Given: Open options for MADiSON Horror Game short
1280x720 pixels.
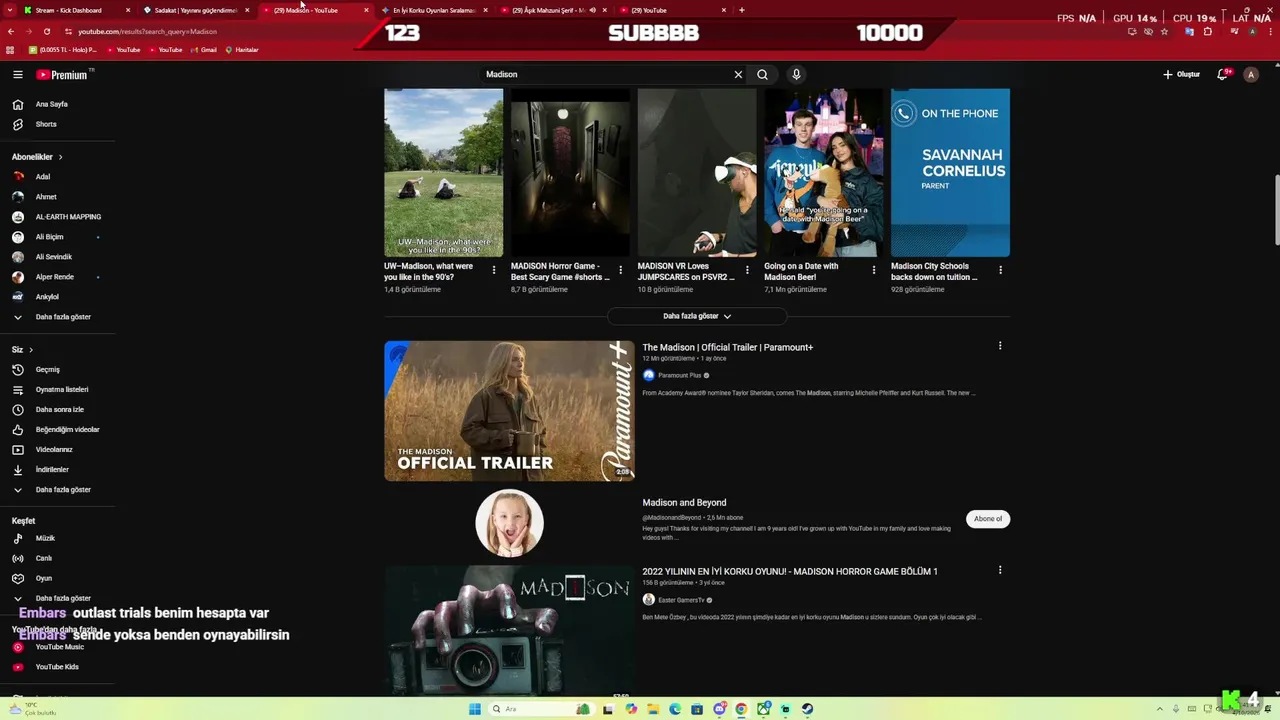Looking at the screenshot, I should coord(620,270).
